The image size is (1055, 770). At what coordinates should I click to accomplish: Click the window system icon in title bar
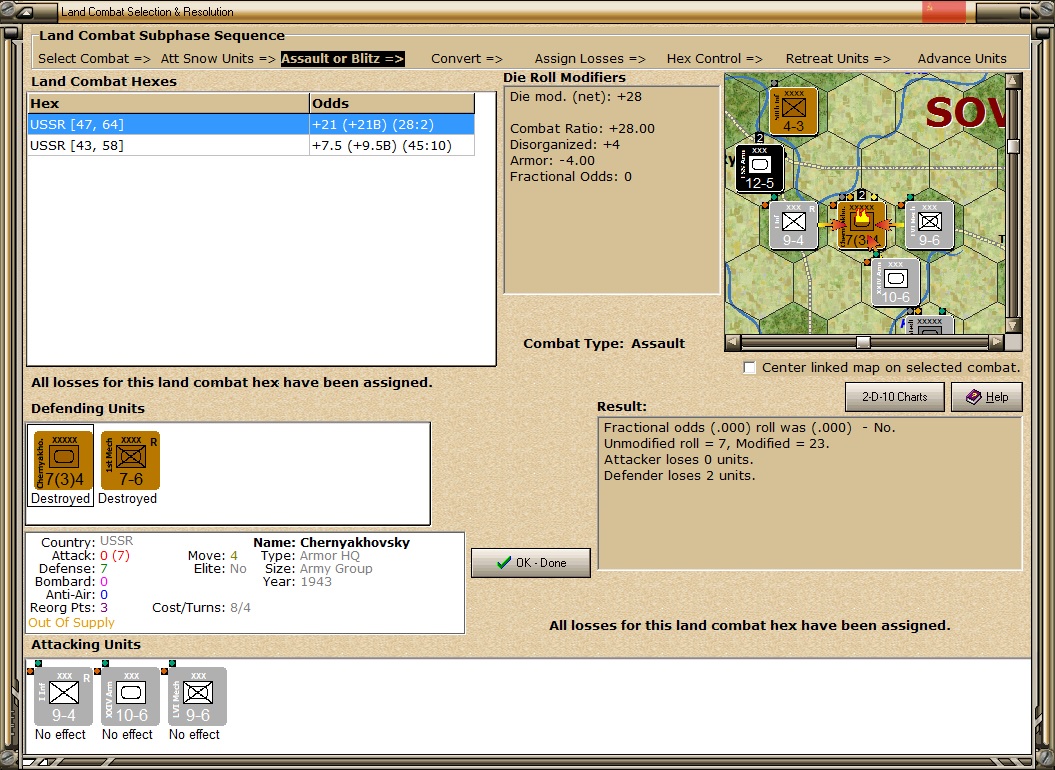click(x=26, y=11)
